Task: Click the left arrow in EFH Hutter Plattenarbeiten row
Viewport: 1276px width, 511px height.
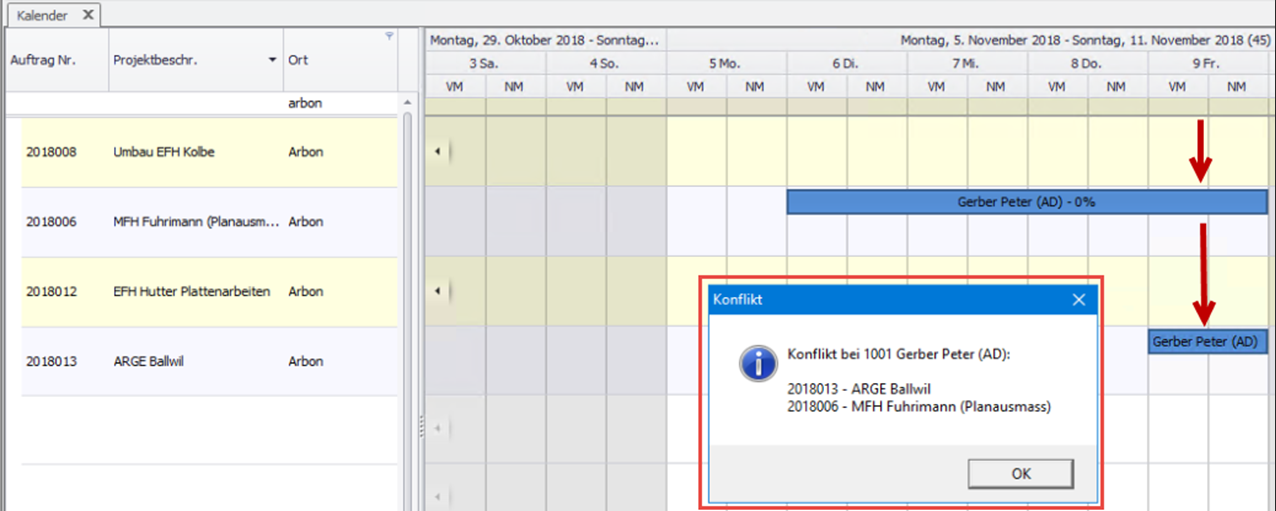Action: [x=437, y=291]
